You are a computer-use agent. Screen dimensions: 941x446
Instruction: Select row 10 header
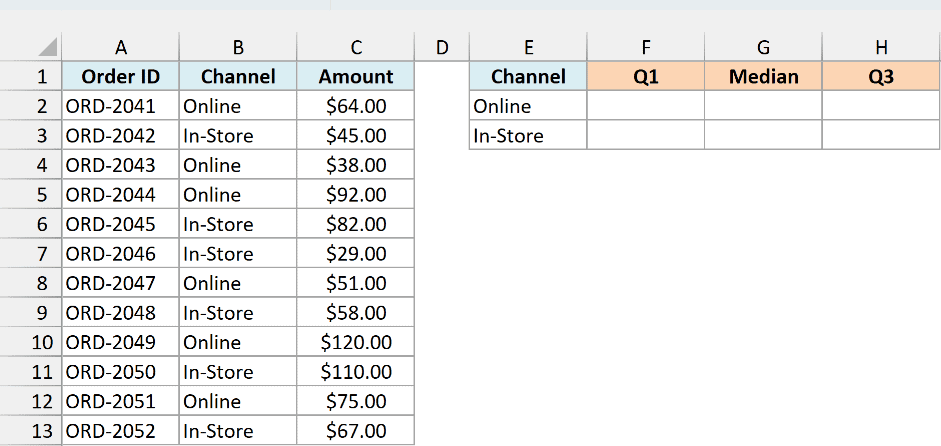click(31, 342)
